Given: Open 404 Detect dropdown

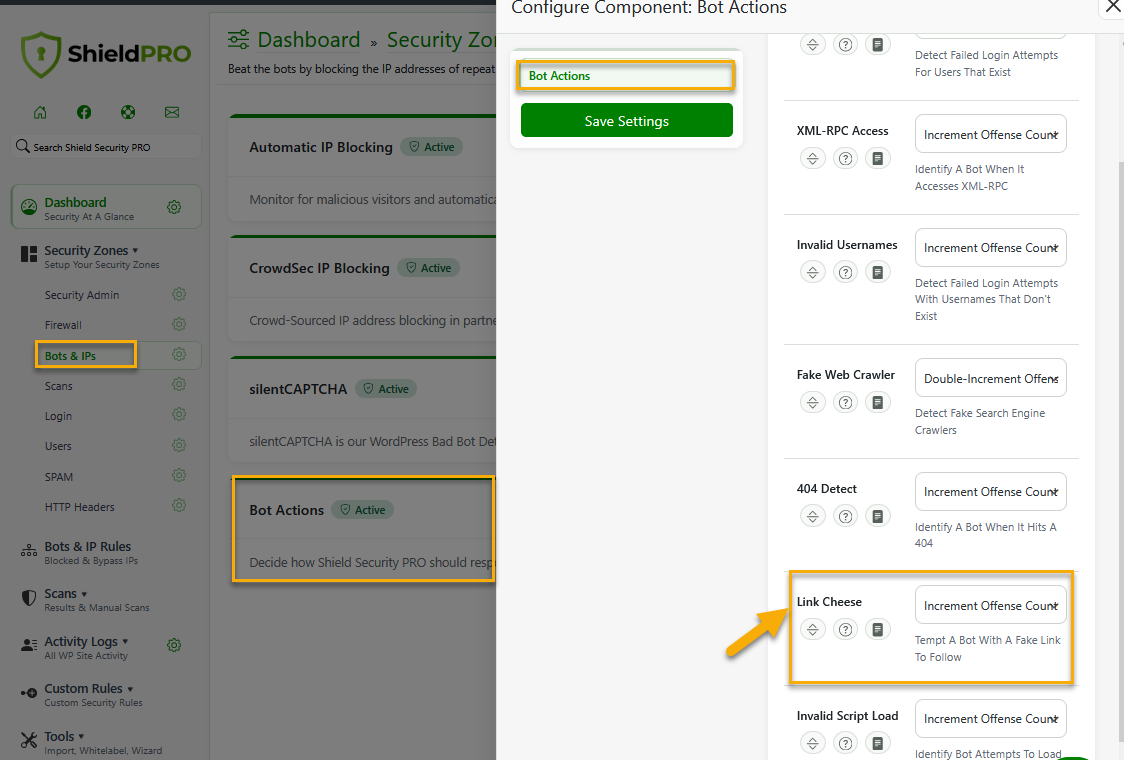Looking at the screenshot, I should tap(991, 491).
